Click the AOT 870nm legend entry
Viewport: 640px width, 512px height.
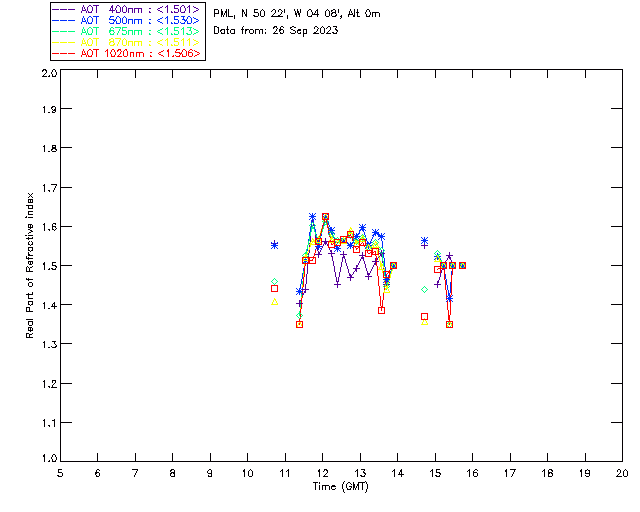pos(127,42)
